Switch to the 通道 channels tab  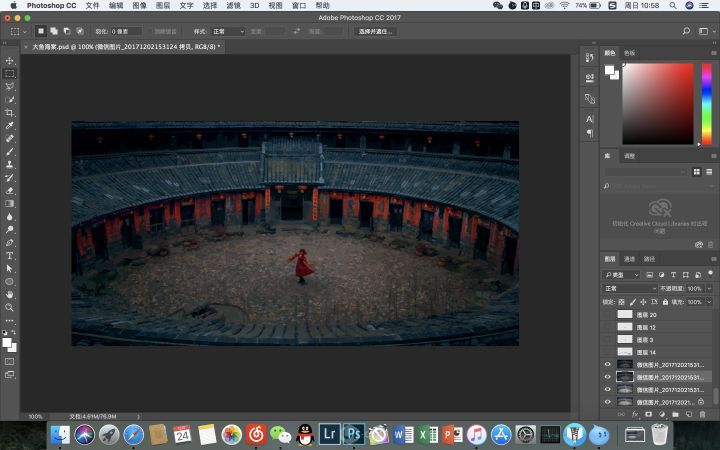tap(629, 259)
